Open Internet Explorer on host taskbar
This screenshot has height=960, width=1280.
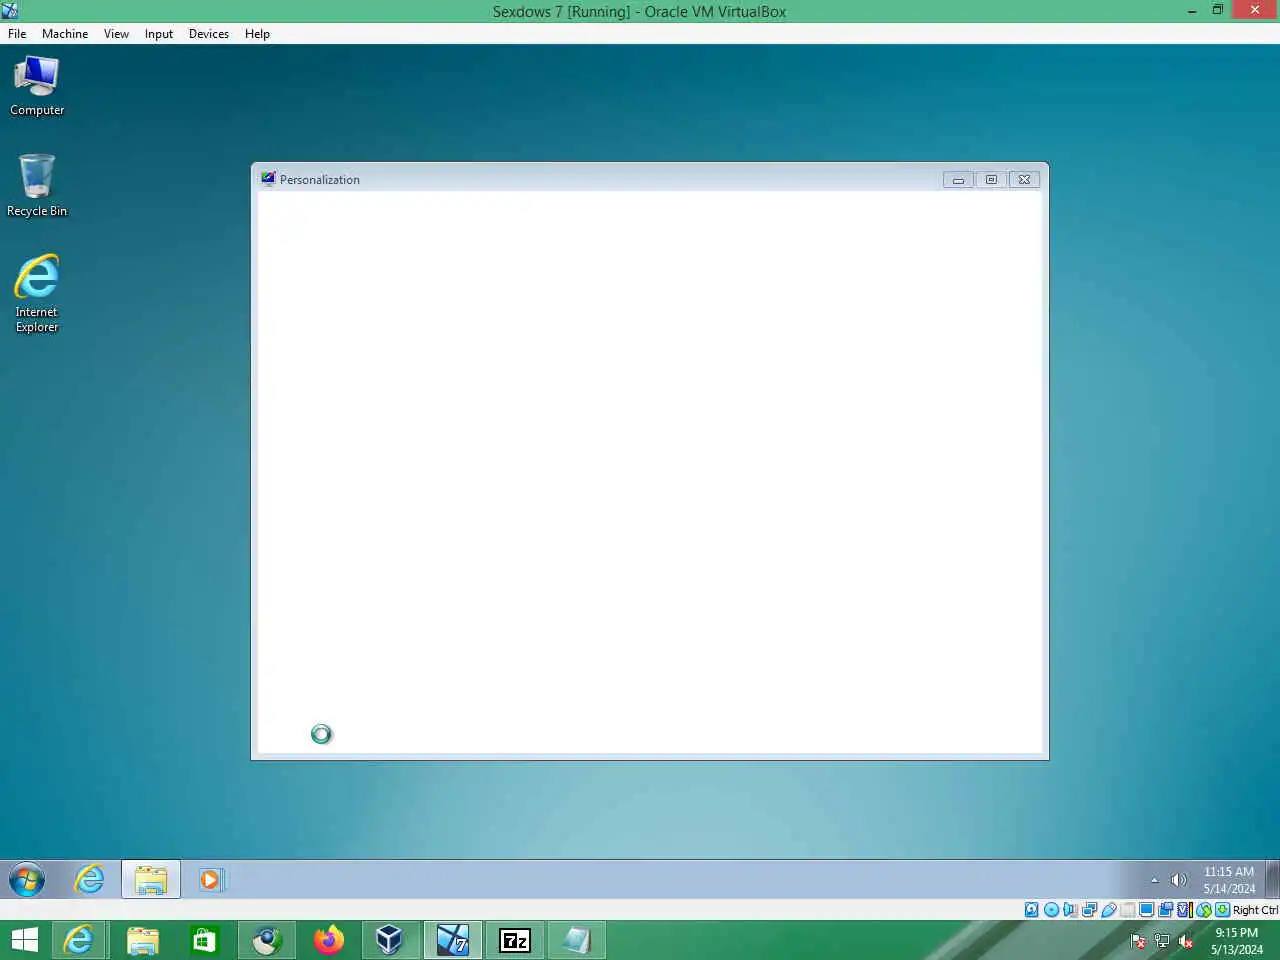click(78, 940)
